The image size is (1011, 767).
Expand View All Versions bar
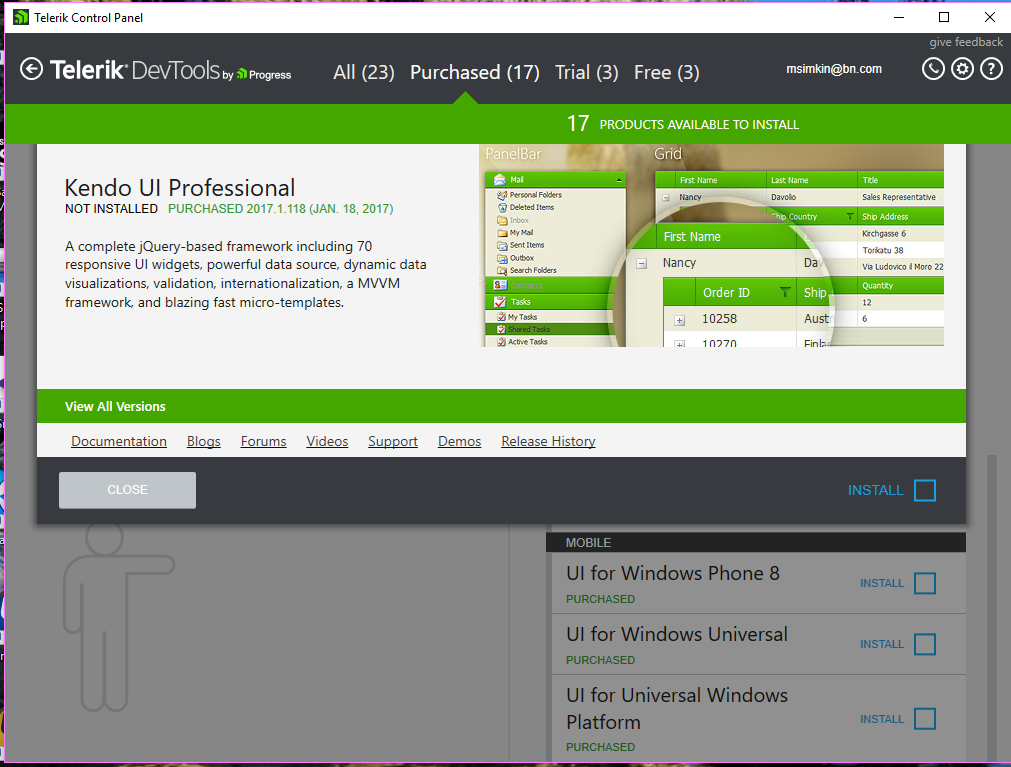tap(501, 406)
